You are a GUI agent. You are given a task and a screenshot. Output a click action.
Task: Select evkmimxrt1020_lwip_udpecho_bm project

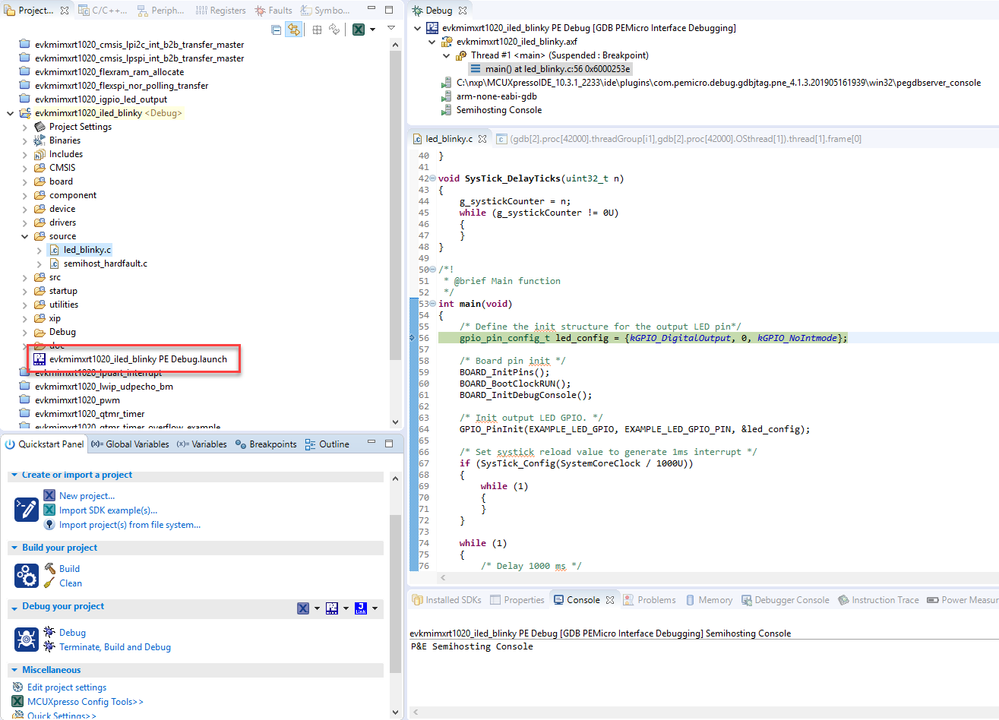(103, 387)
